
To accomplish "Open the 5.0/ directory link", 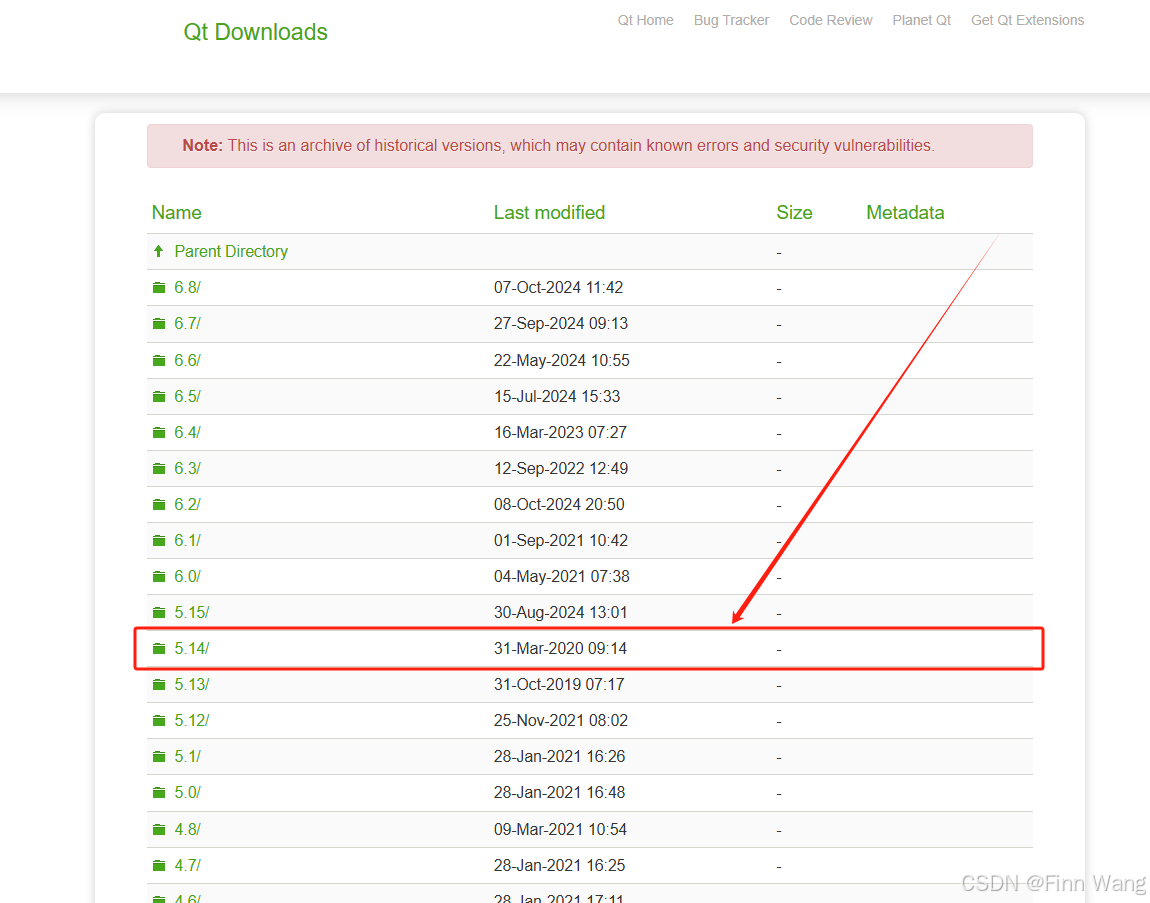I will (187, 792).
